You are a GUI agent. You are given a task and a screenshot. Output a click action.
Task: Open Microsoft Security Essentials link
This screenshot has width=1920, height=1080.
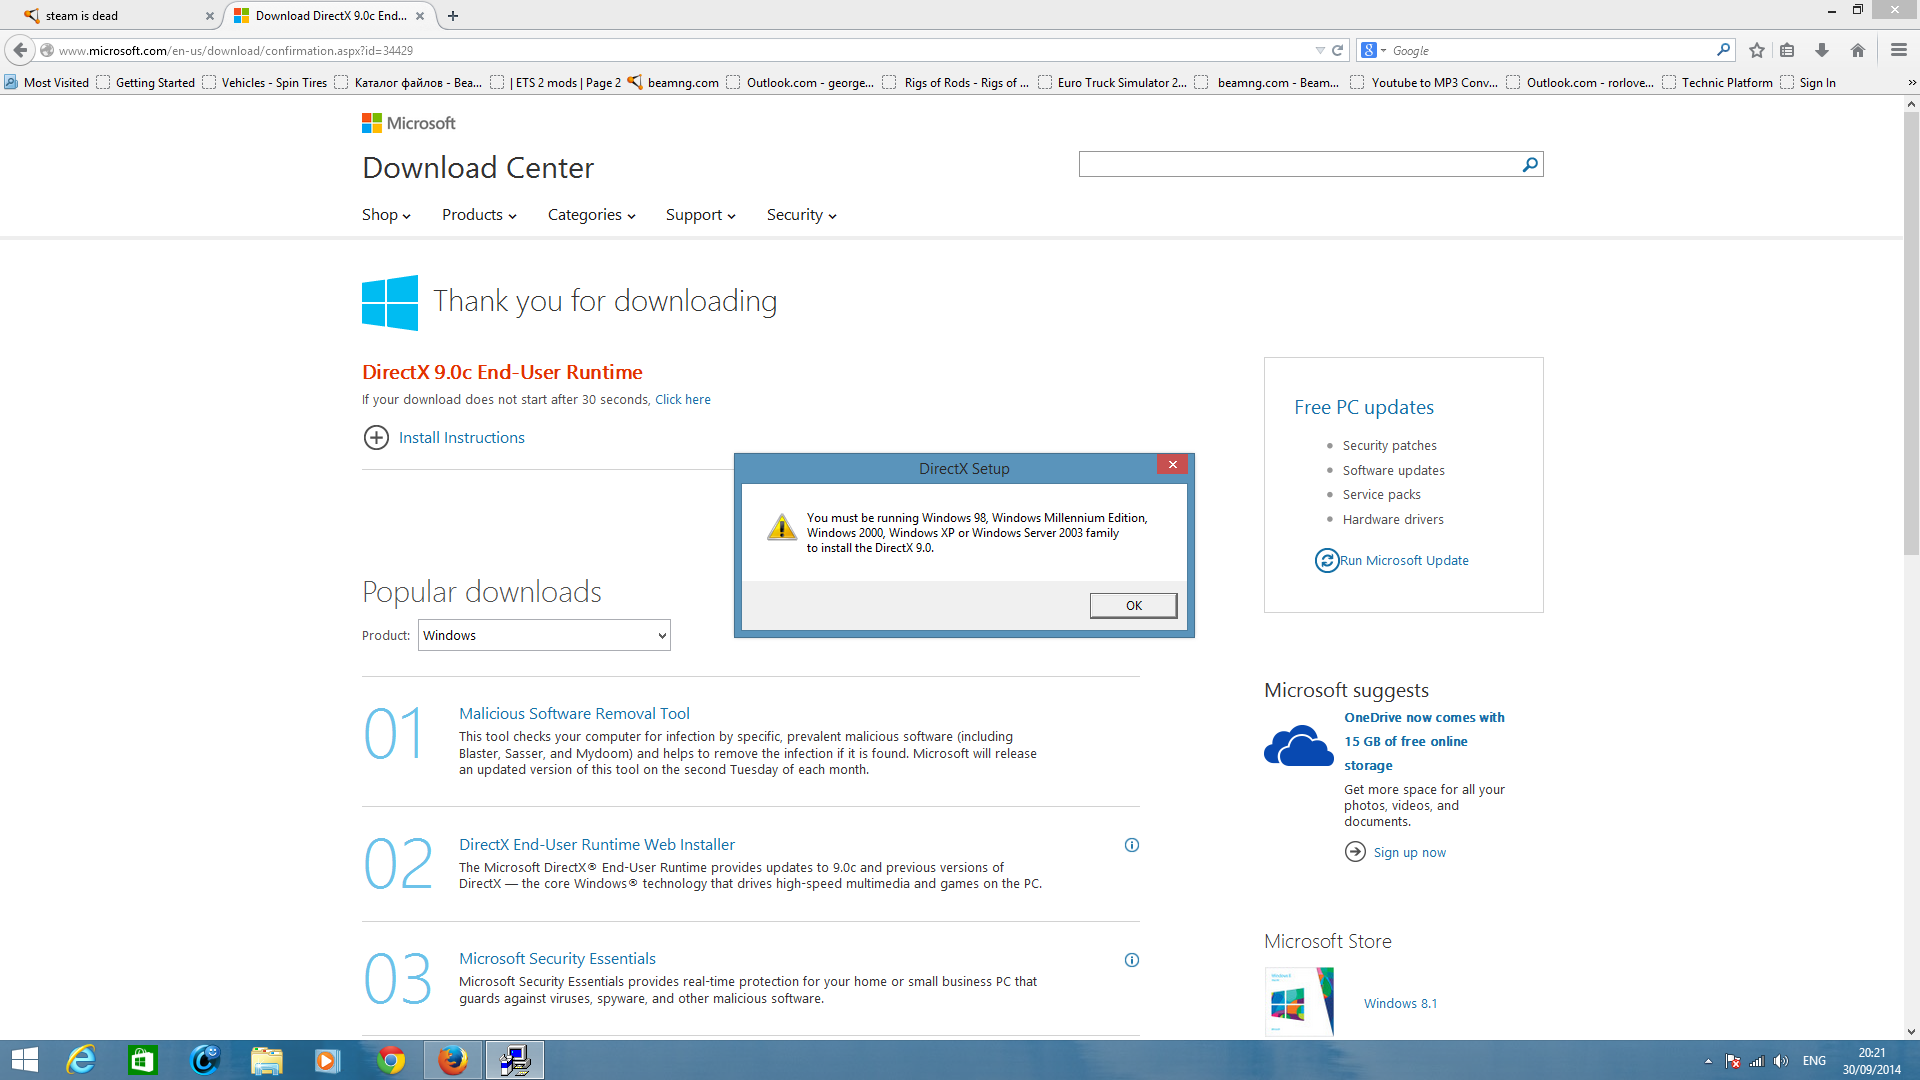[557, 958]
